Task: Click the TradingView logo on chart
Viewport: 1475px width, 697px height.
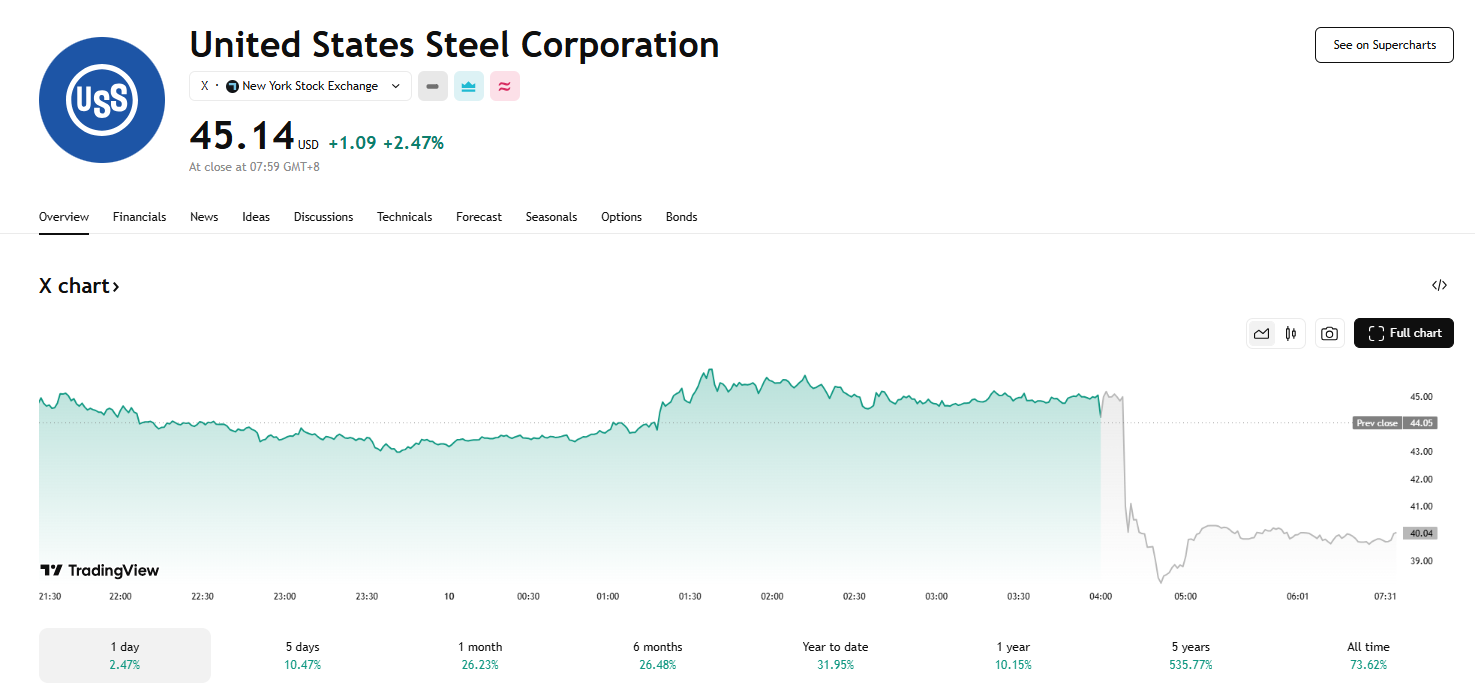Action: point(99,570)
